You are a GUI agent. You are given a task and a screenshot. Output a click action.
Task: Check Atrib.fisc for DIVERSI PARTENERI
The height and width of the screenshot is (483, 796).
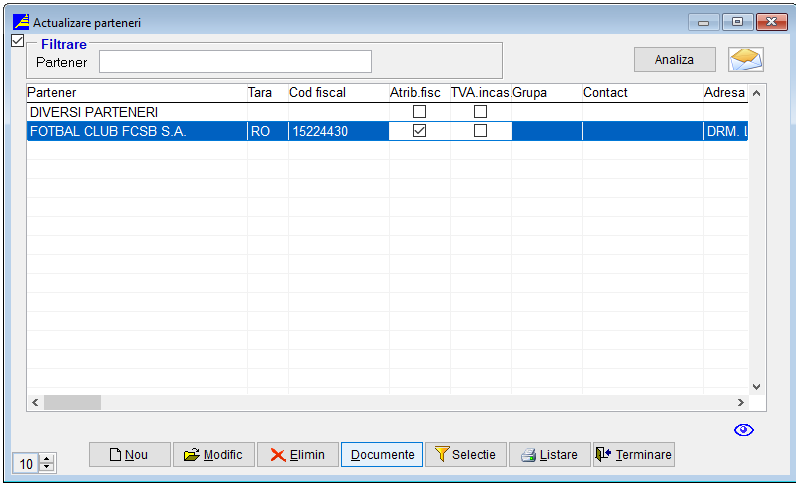[420, 112]
